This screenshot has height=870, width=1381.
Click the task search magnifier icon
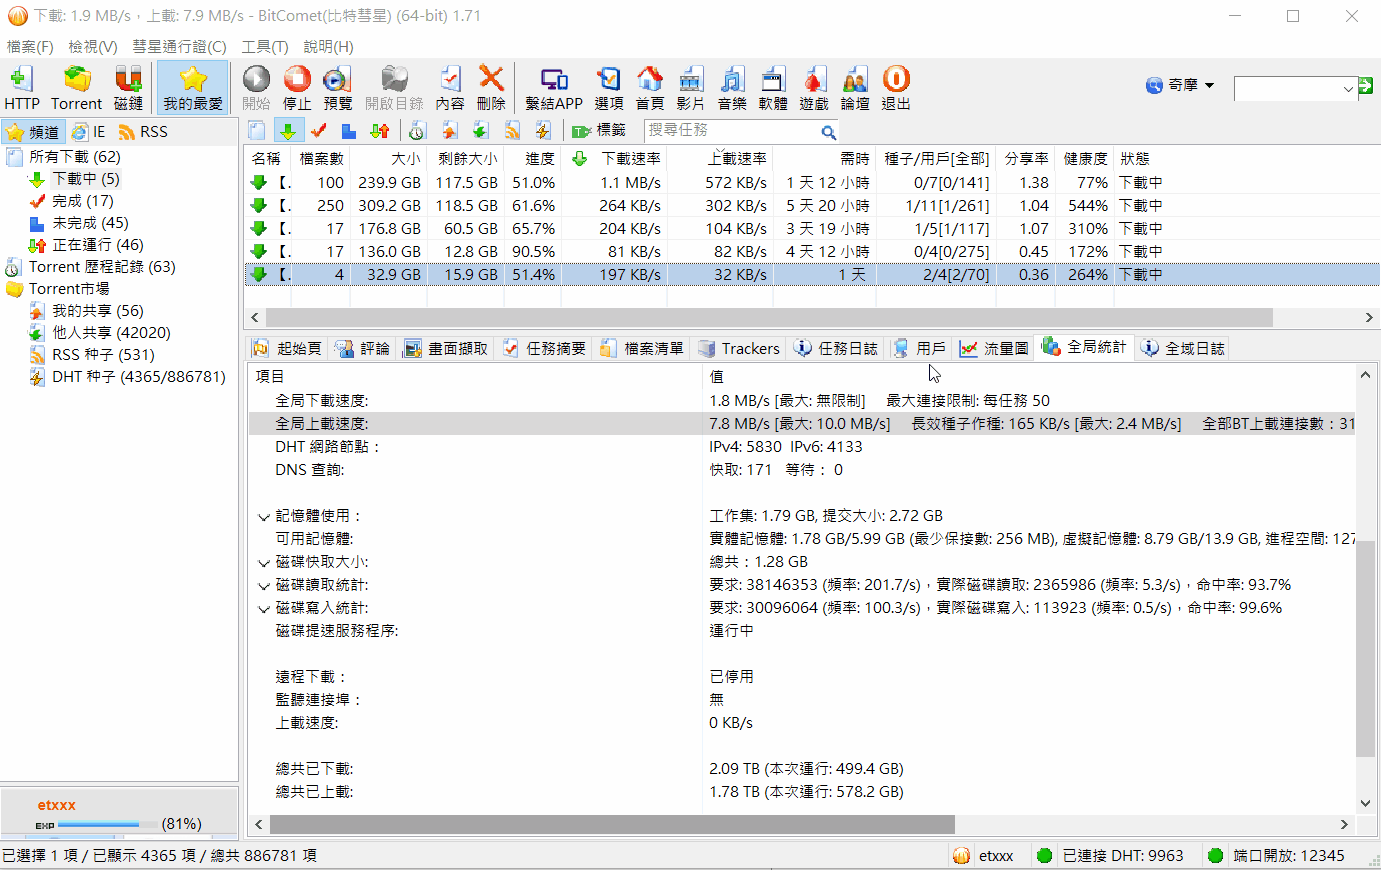(828, 132)
